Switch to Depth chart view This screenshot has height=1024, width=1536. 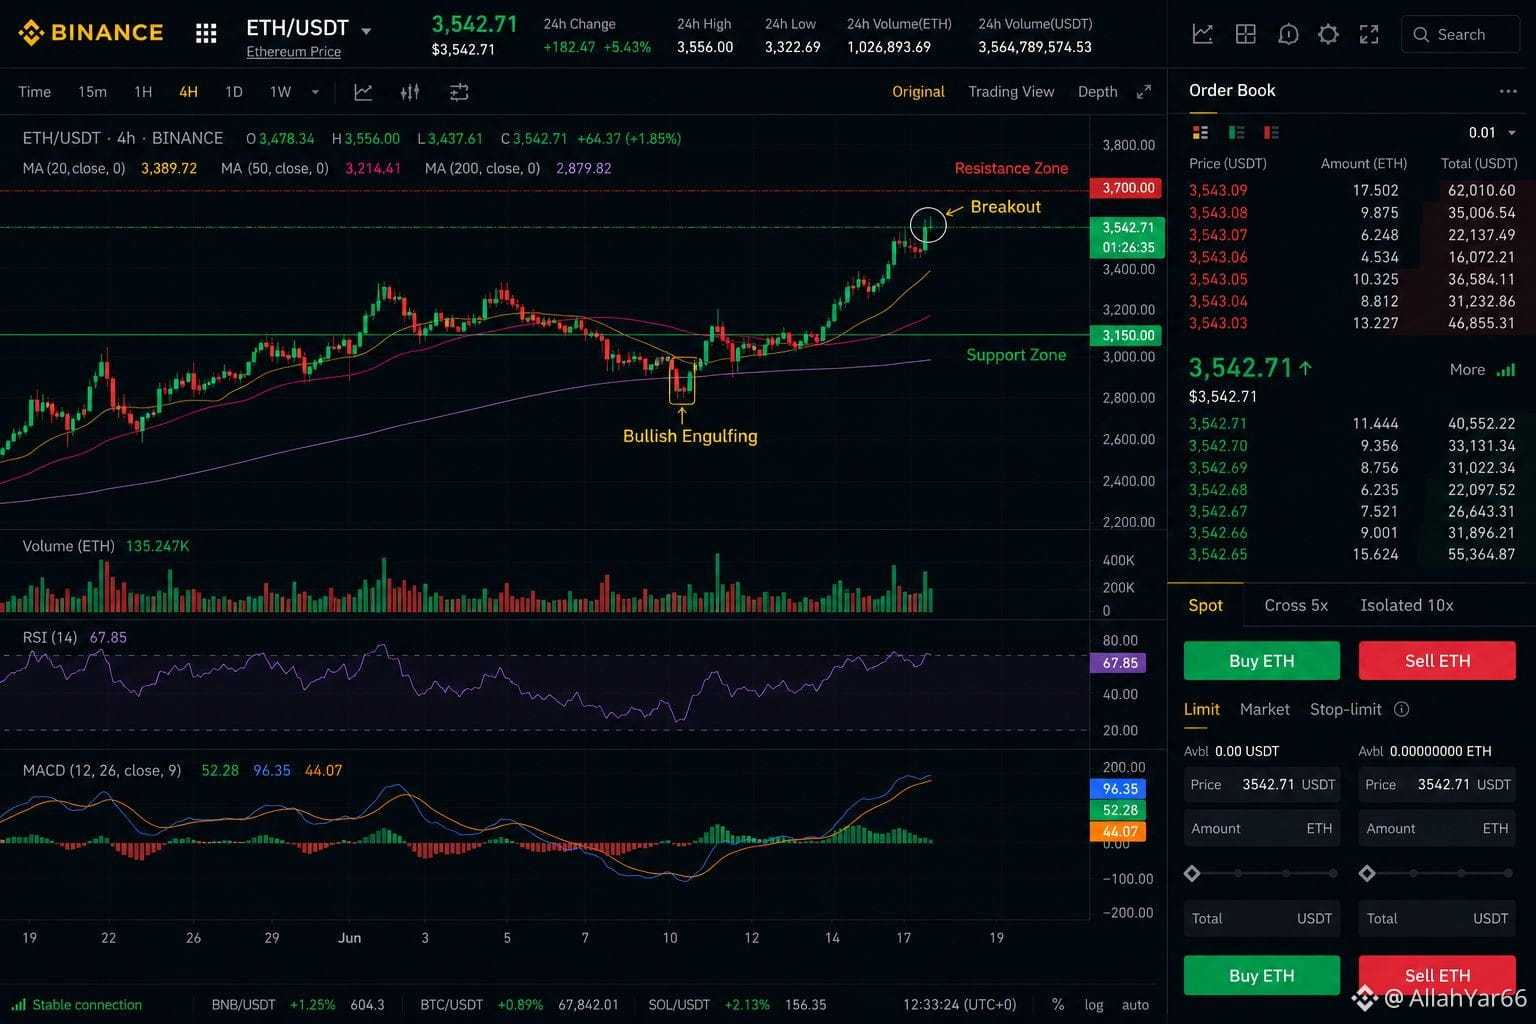click(x=1097, y=91)
